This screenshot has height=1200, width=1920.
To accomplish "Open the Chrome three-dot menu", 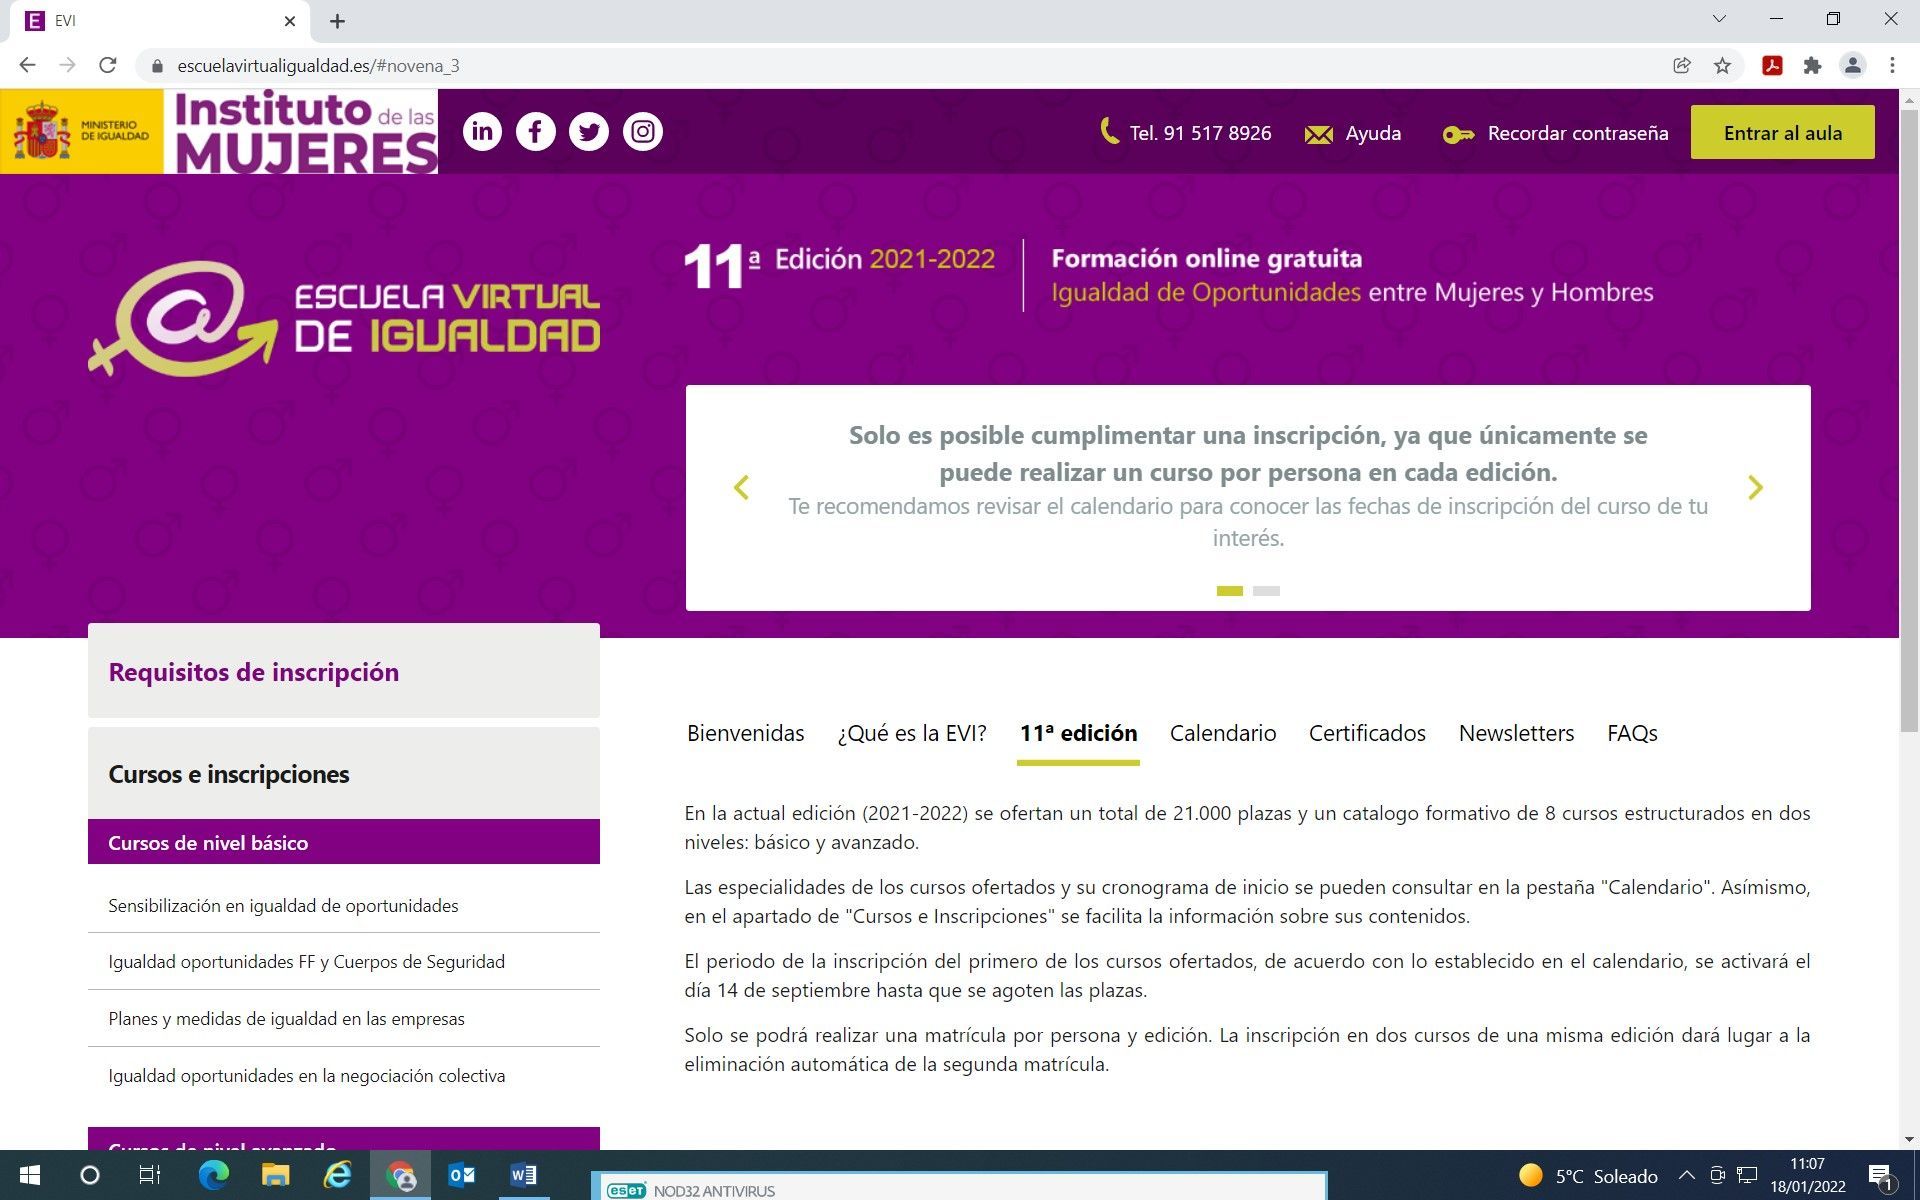I will (x=1892, y=66).
